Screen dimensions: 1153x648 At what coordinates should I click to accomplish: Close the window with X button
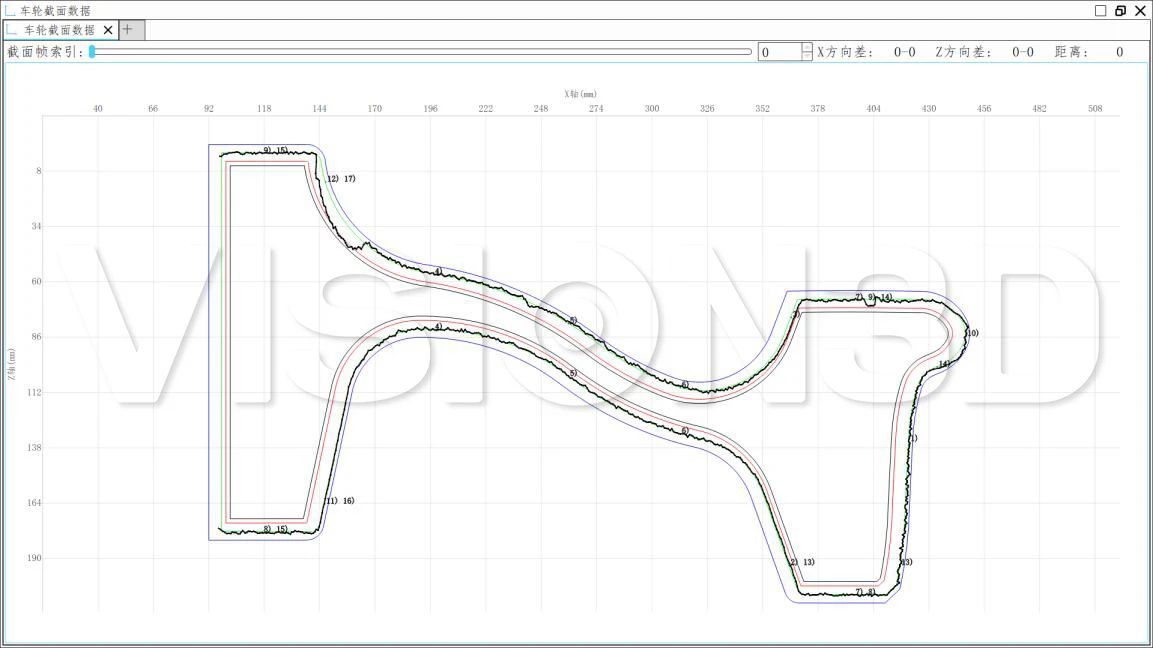[x=1140, y=10]
